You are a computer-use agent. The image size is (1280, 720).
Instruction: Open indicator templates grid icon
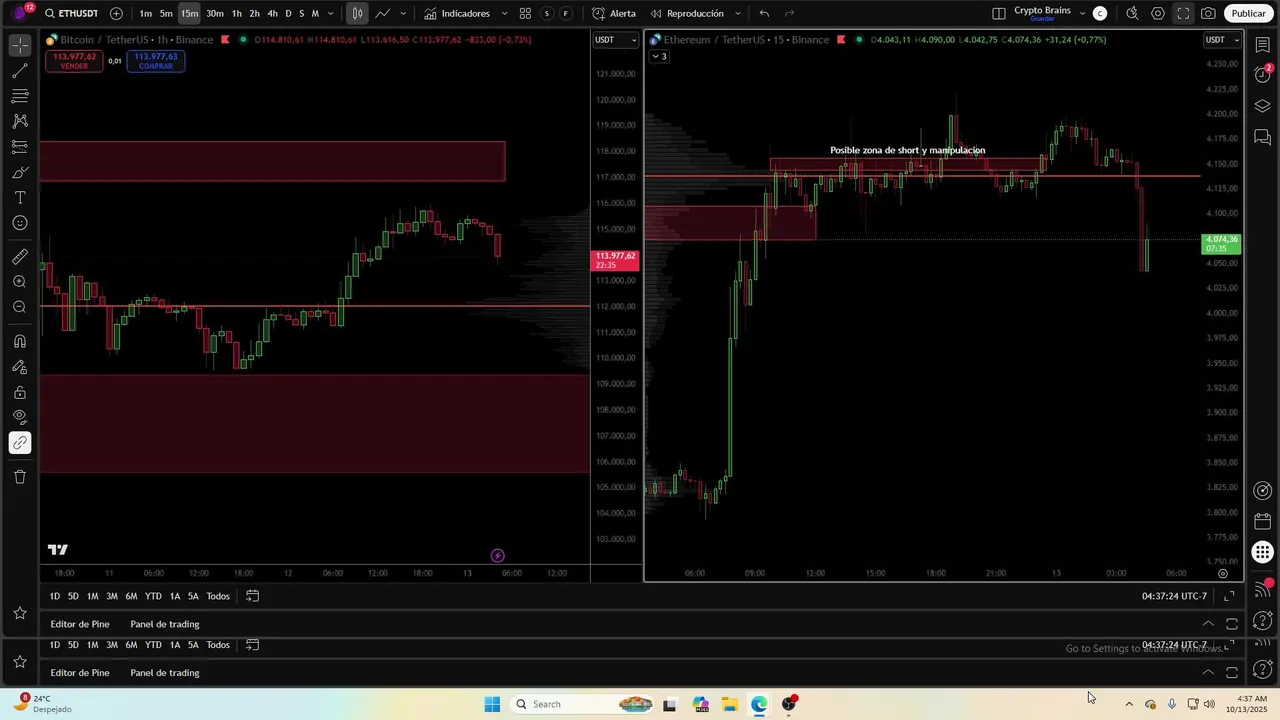coord(525,13)
